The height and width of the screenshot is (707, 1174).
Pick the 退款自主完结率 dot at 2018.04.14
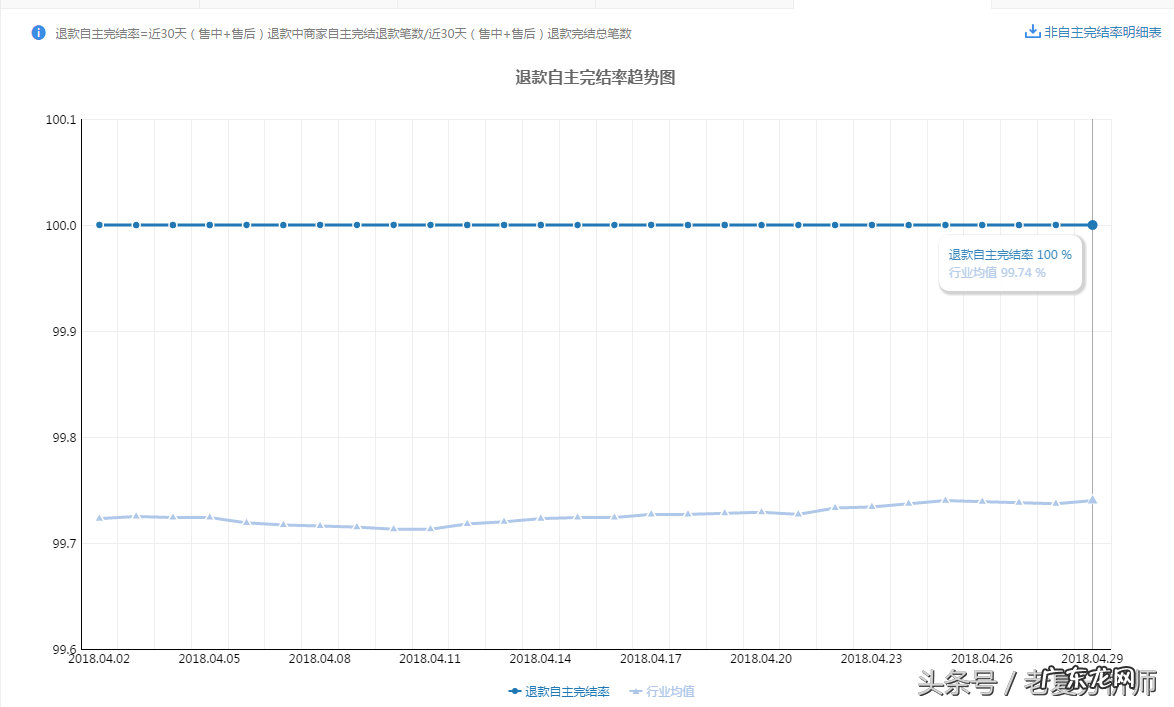click(x=541, y=225)
